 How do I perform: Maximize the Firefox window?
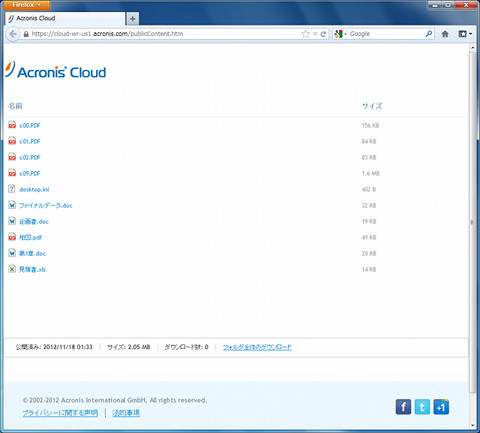(448, 5)
